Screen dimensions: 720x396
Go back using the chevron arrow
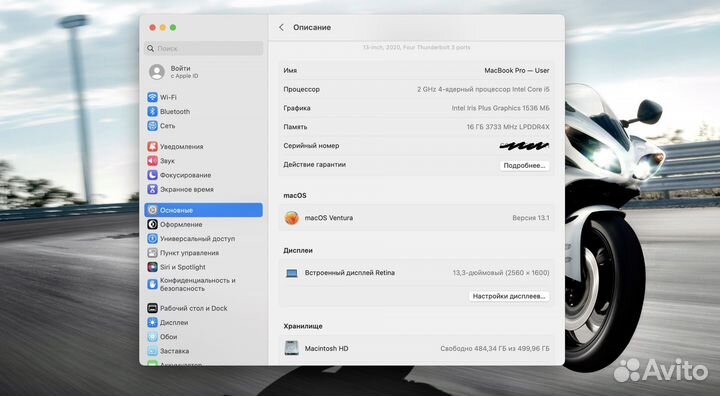[x=281, y=28]
